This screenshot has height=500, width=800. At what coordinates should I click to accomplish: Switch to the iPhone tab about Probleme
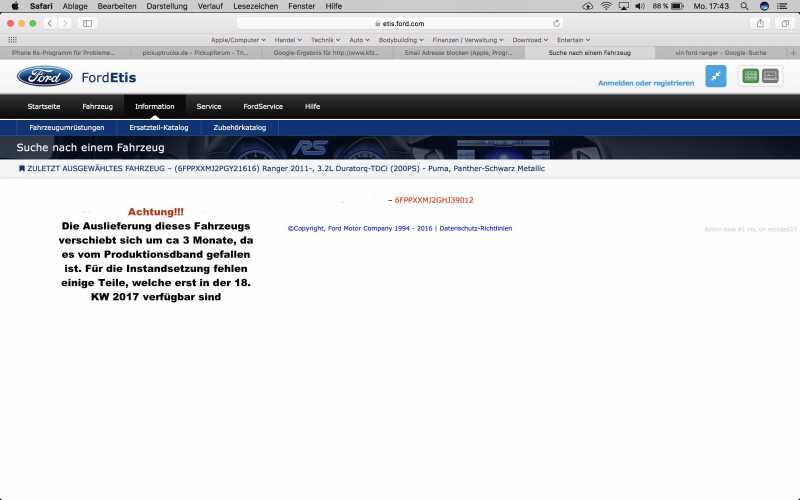point(64,53)
